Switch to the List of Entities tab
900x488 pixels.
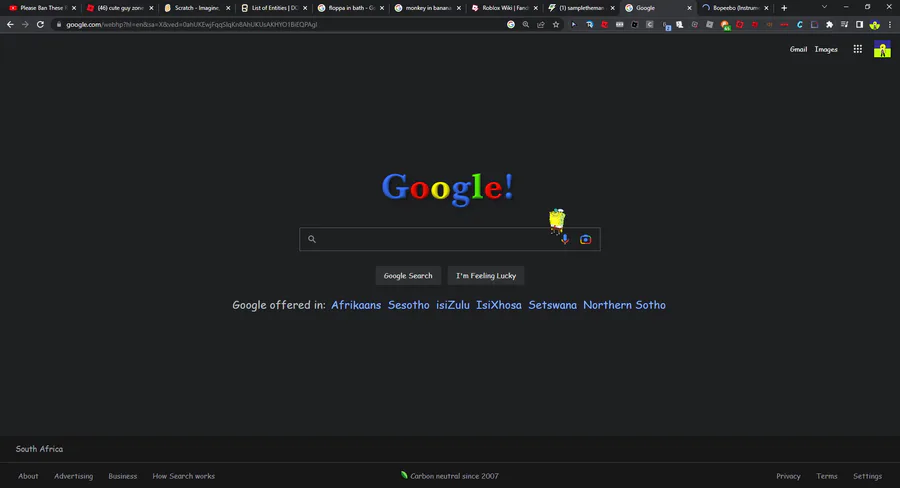click(274, 8)
